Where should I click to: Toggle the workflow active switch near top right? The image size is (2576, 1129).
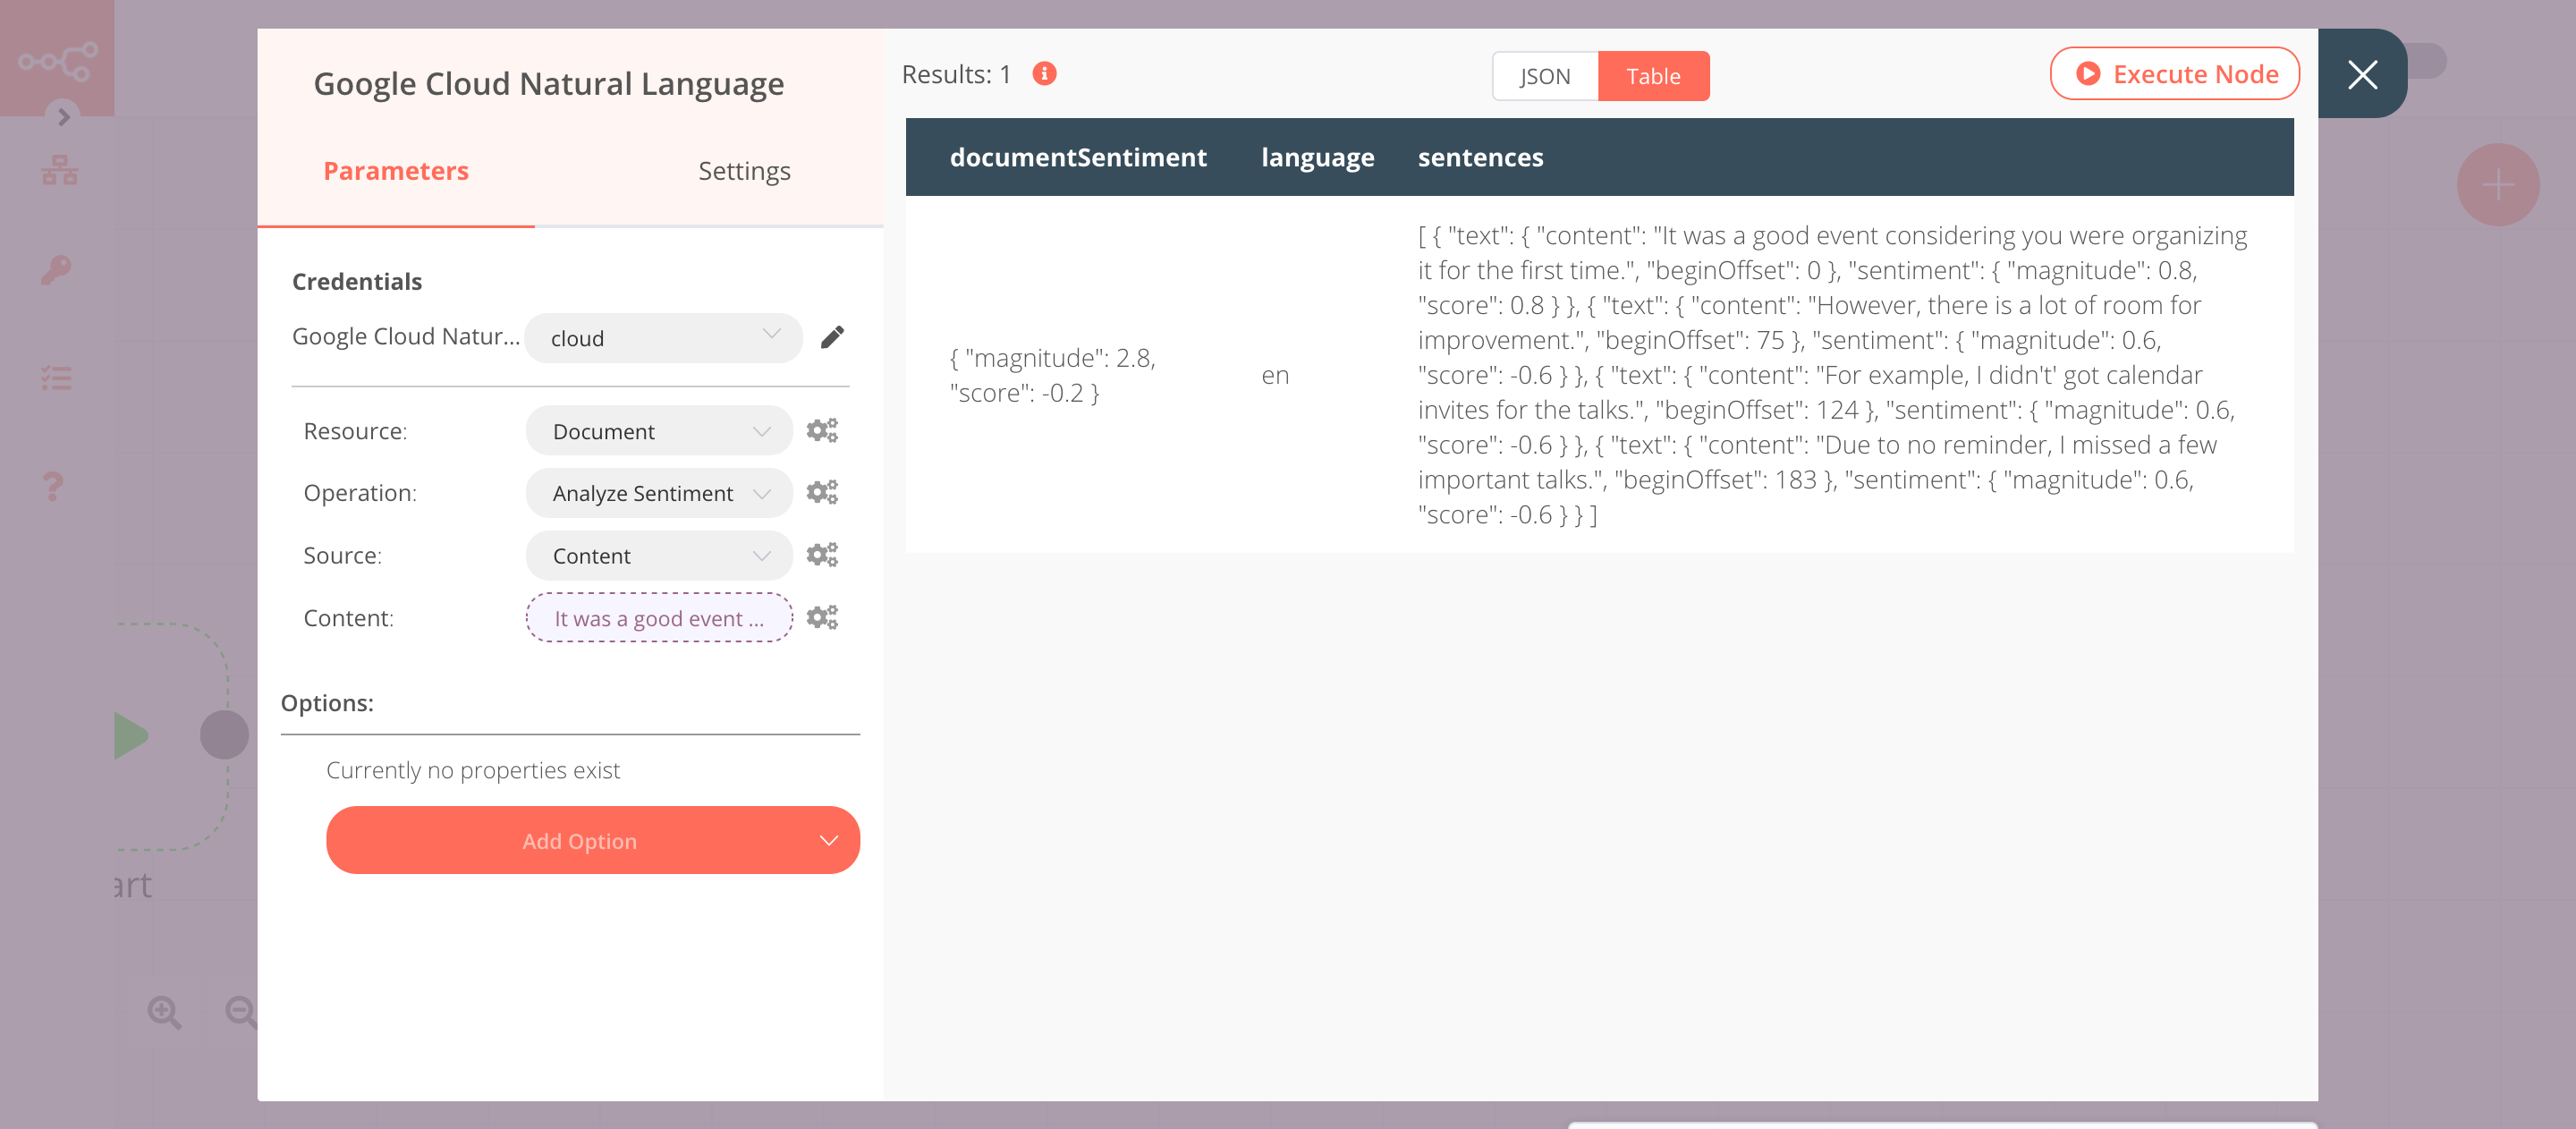click(2428, 60)
